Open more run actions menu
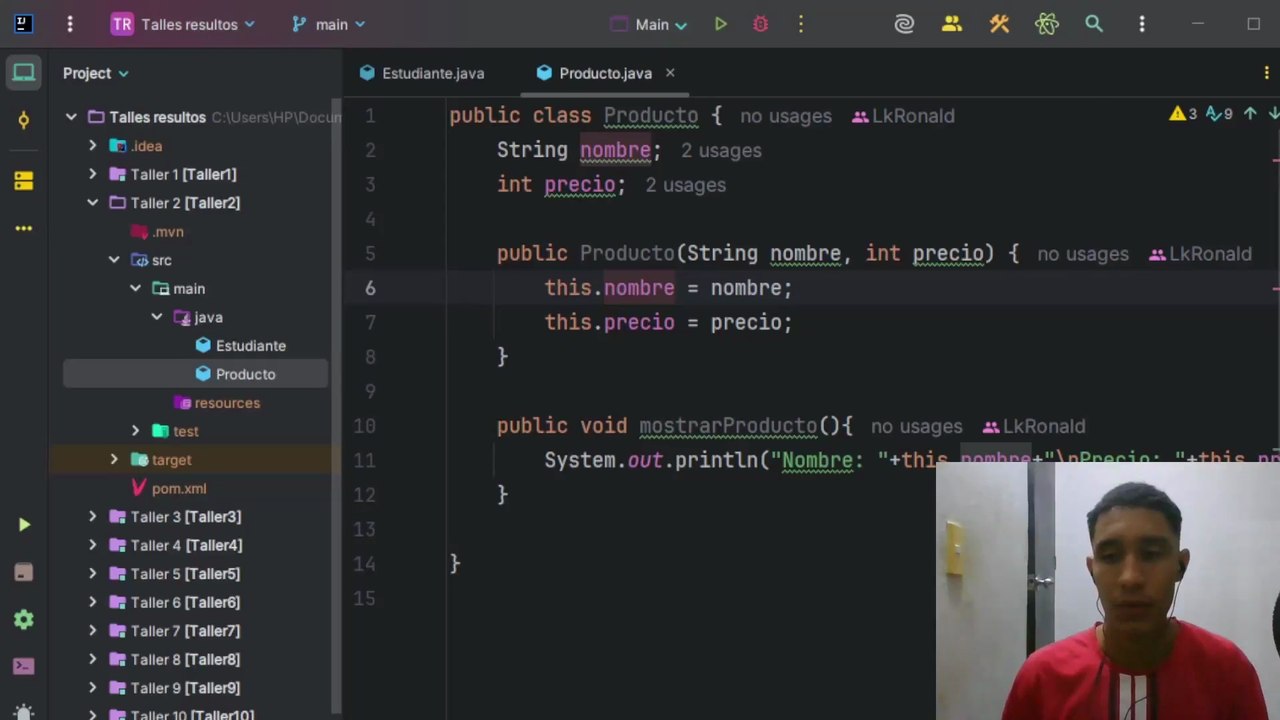The height and width of the screenshot is (720, 1280). point(801,24)
